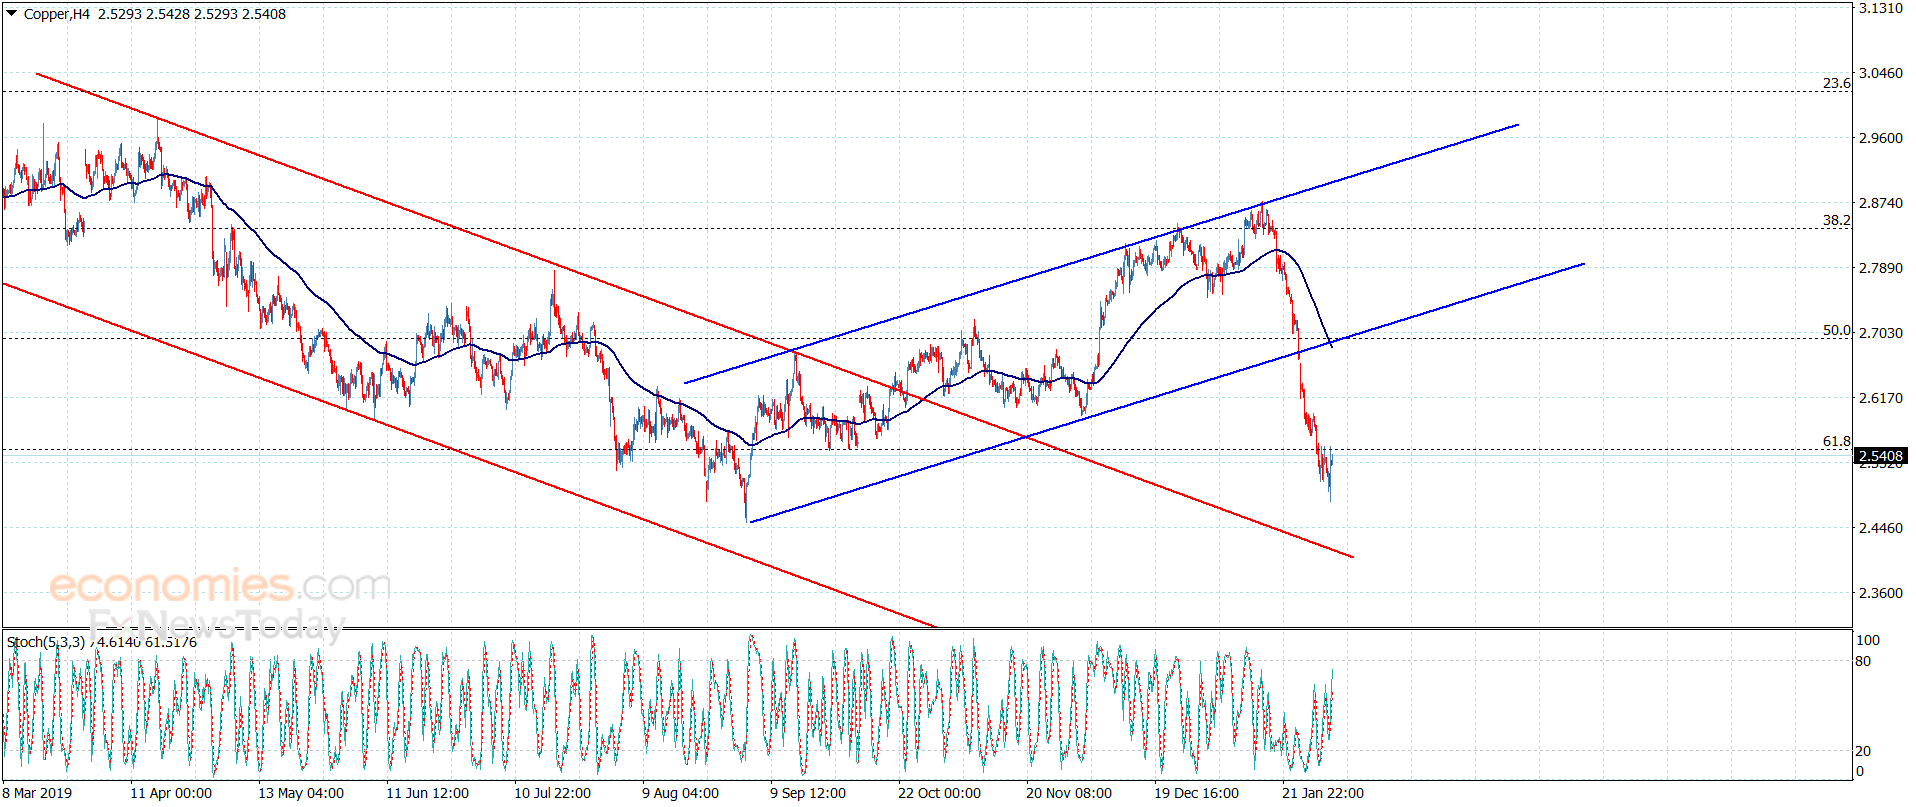Click the 2.6170 price axis label

[1880, 398]
